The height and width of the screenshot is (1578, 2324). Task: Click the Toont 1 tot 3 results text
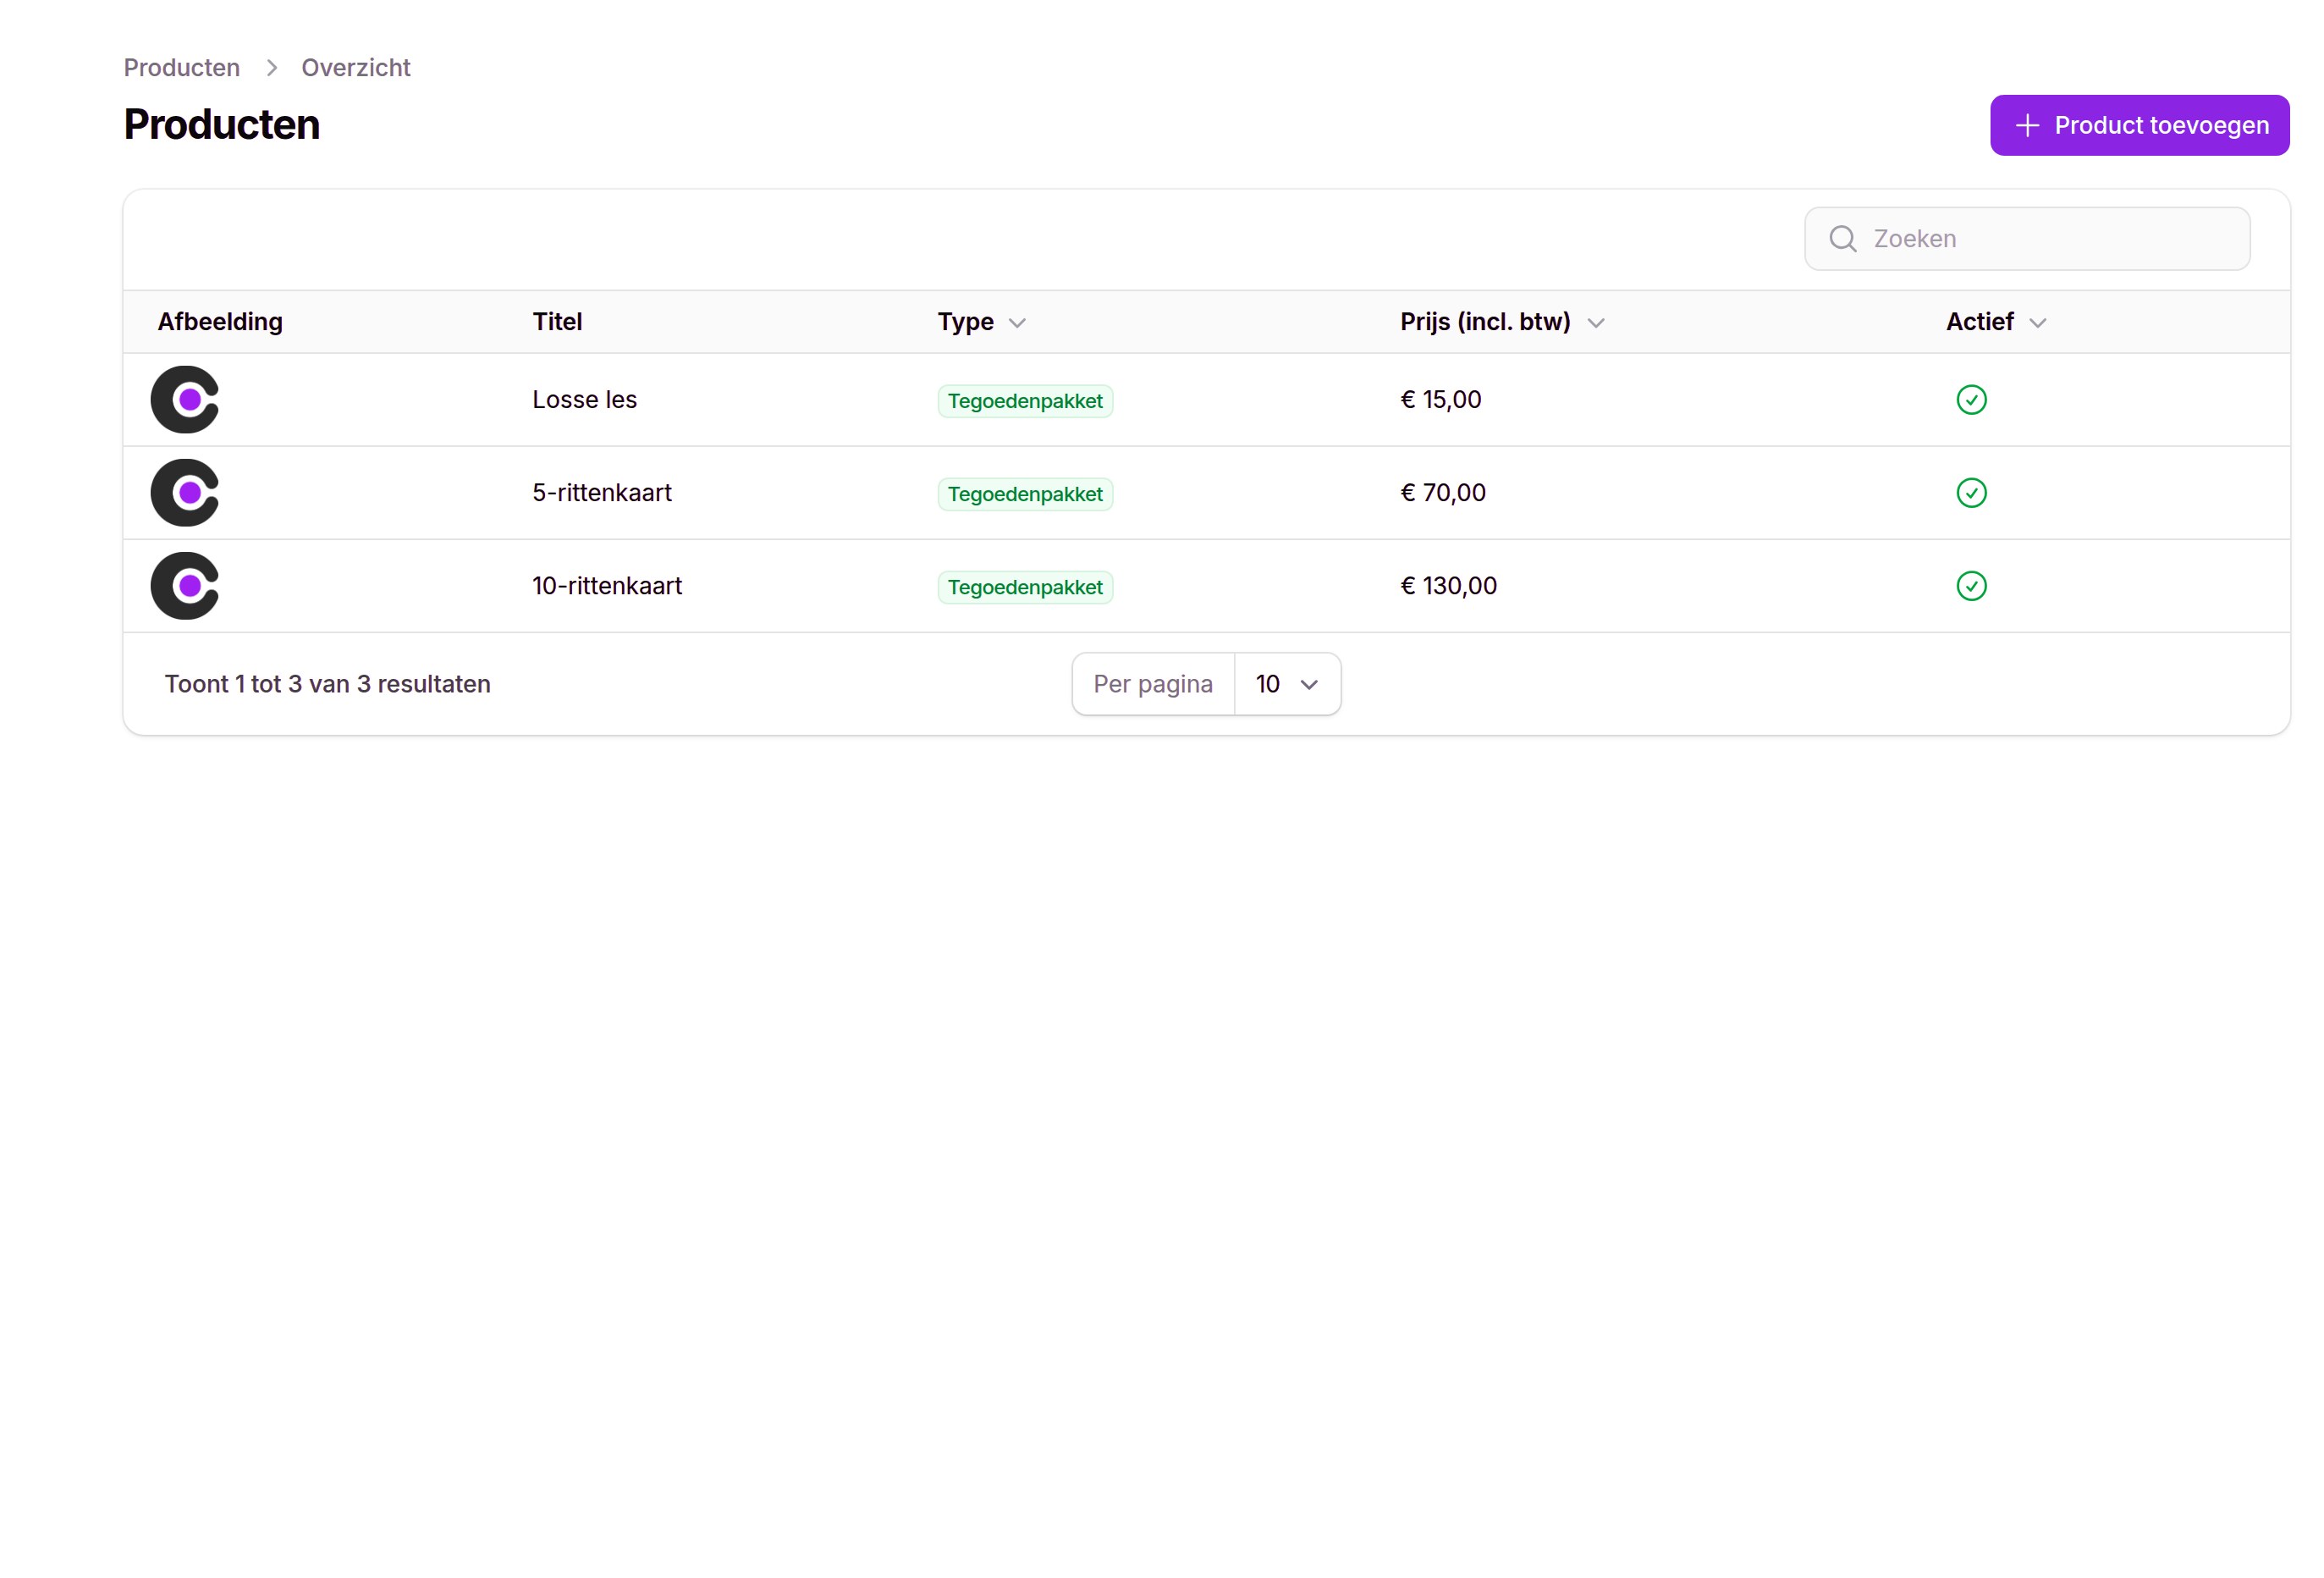328,684
